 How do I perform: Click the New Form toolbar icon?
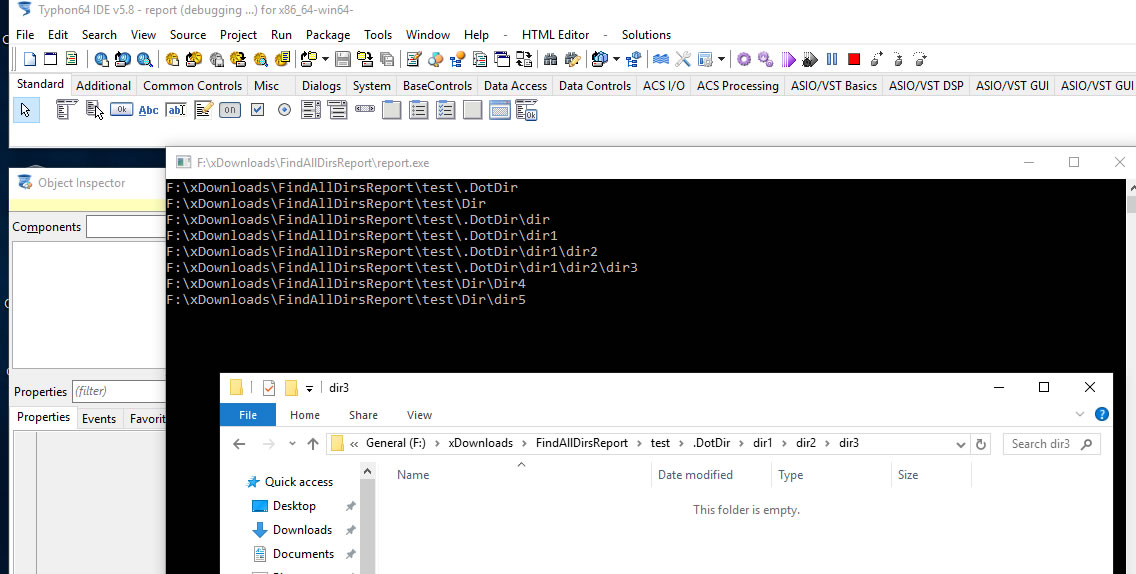click(x=51, y=59)
